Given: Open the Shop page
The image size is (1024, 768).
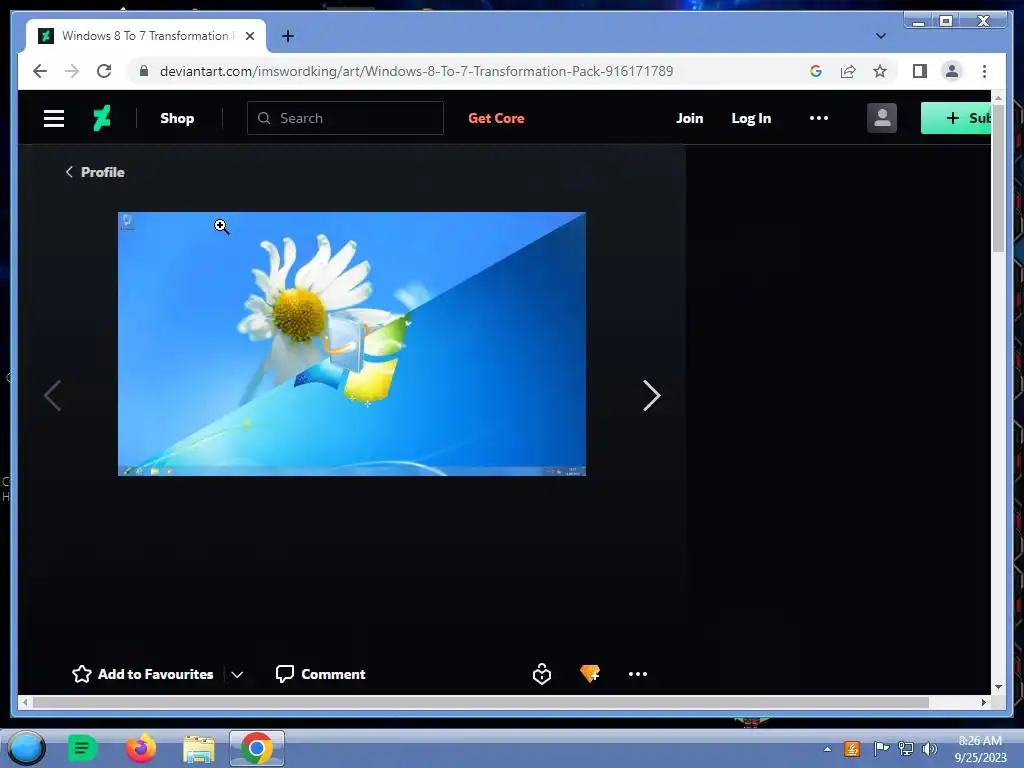Looking at the screenshot, I should click(177, 118).
